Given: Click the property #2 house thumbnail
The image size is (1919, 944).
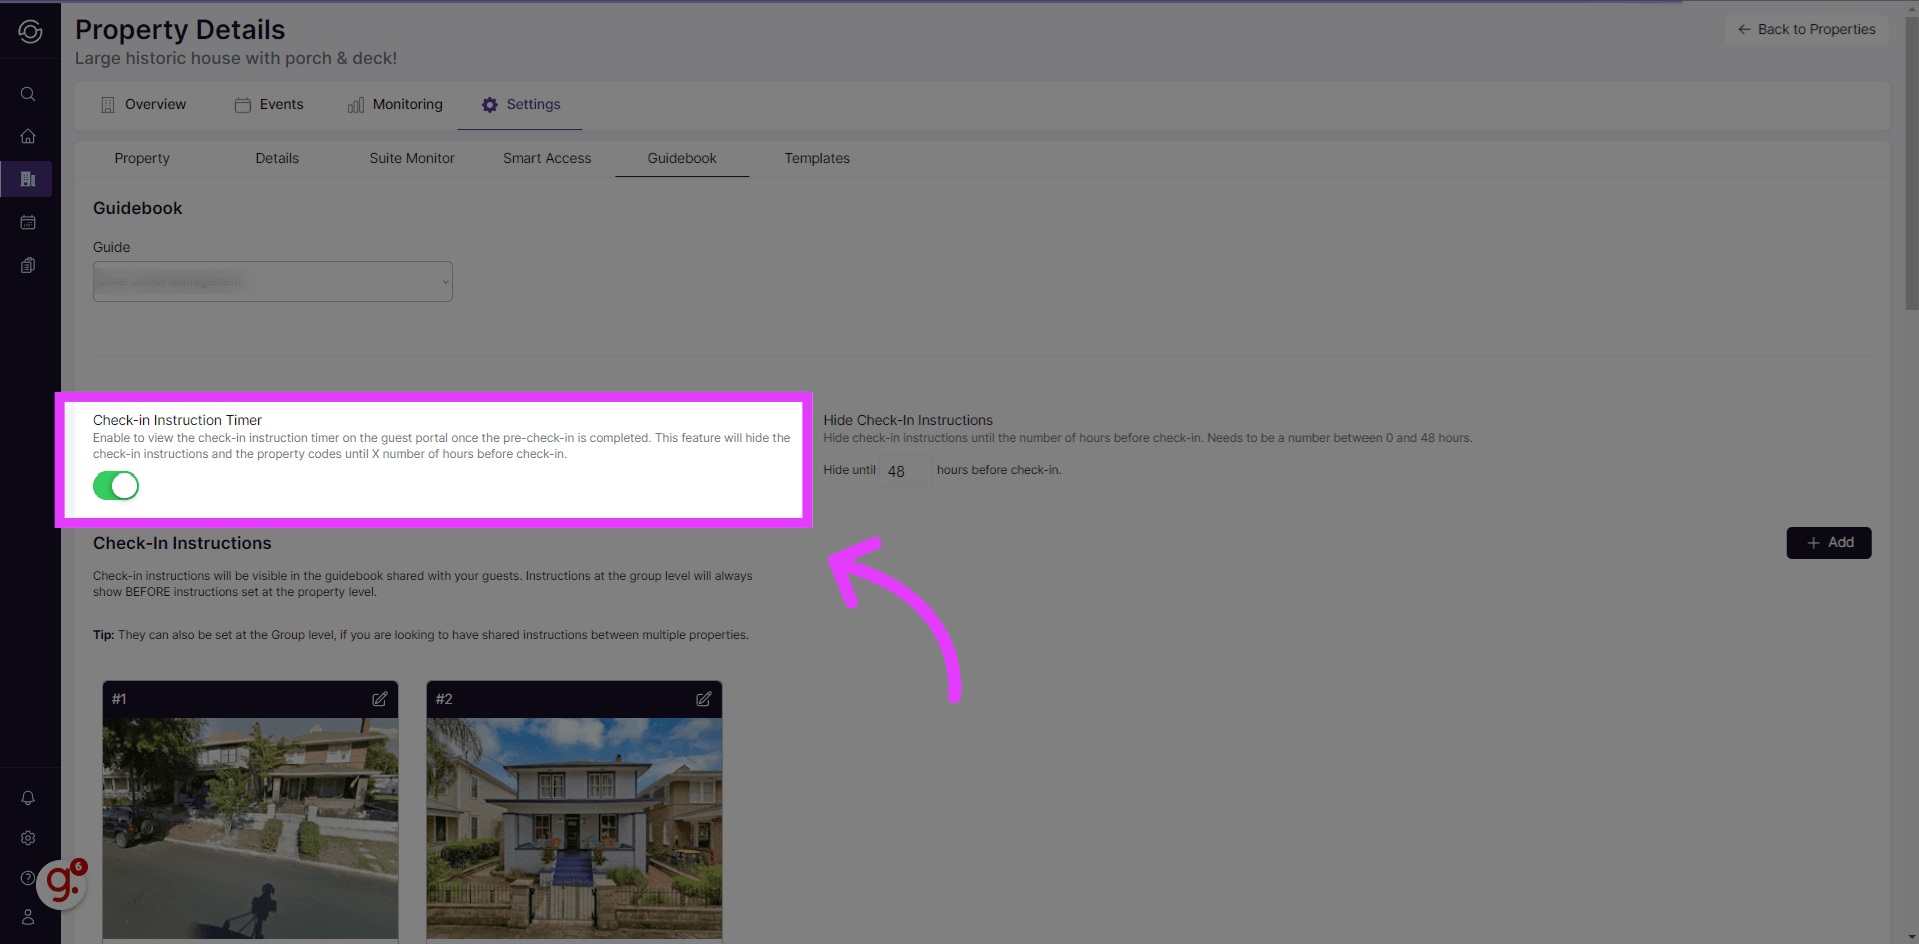Looking at the screenshot, I should pyautogui.click(x=573, y=825).
